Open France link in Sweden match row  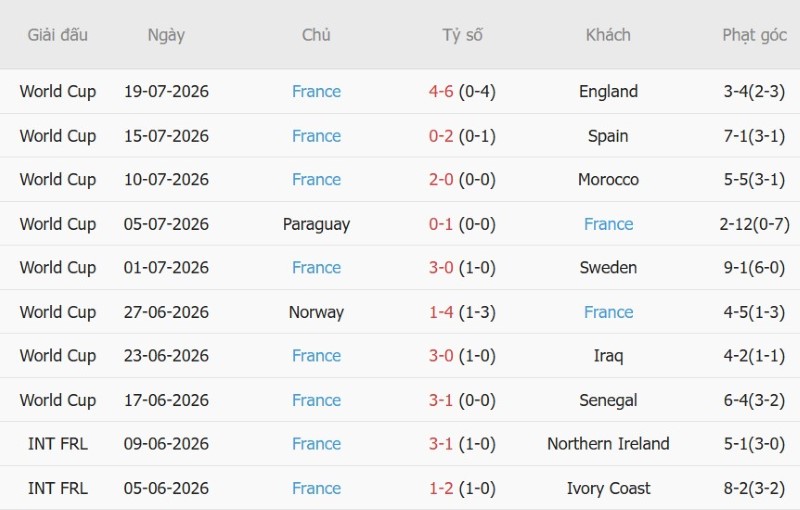tap(316, 267)
